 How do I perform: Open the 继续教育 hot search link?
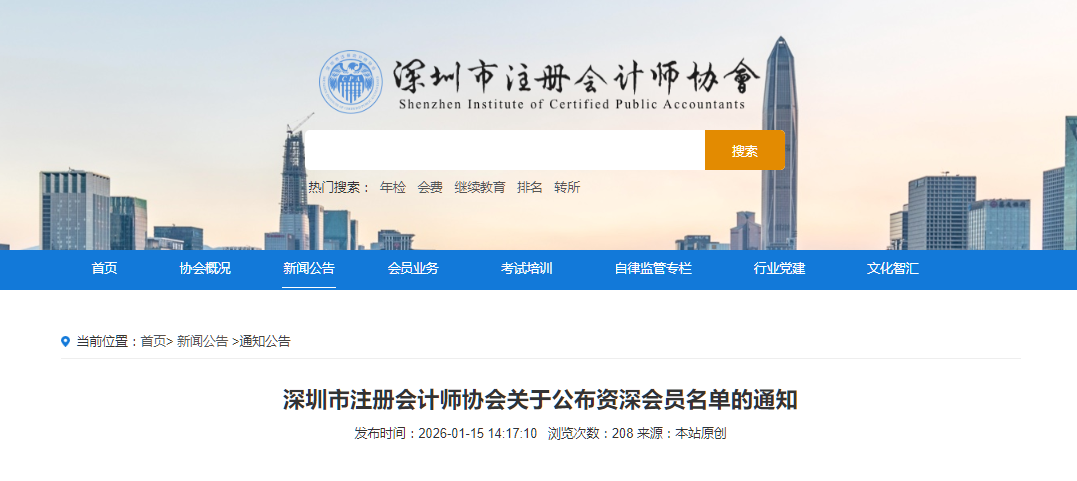480,187
